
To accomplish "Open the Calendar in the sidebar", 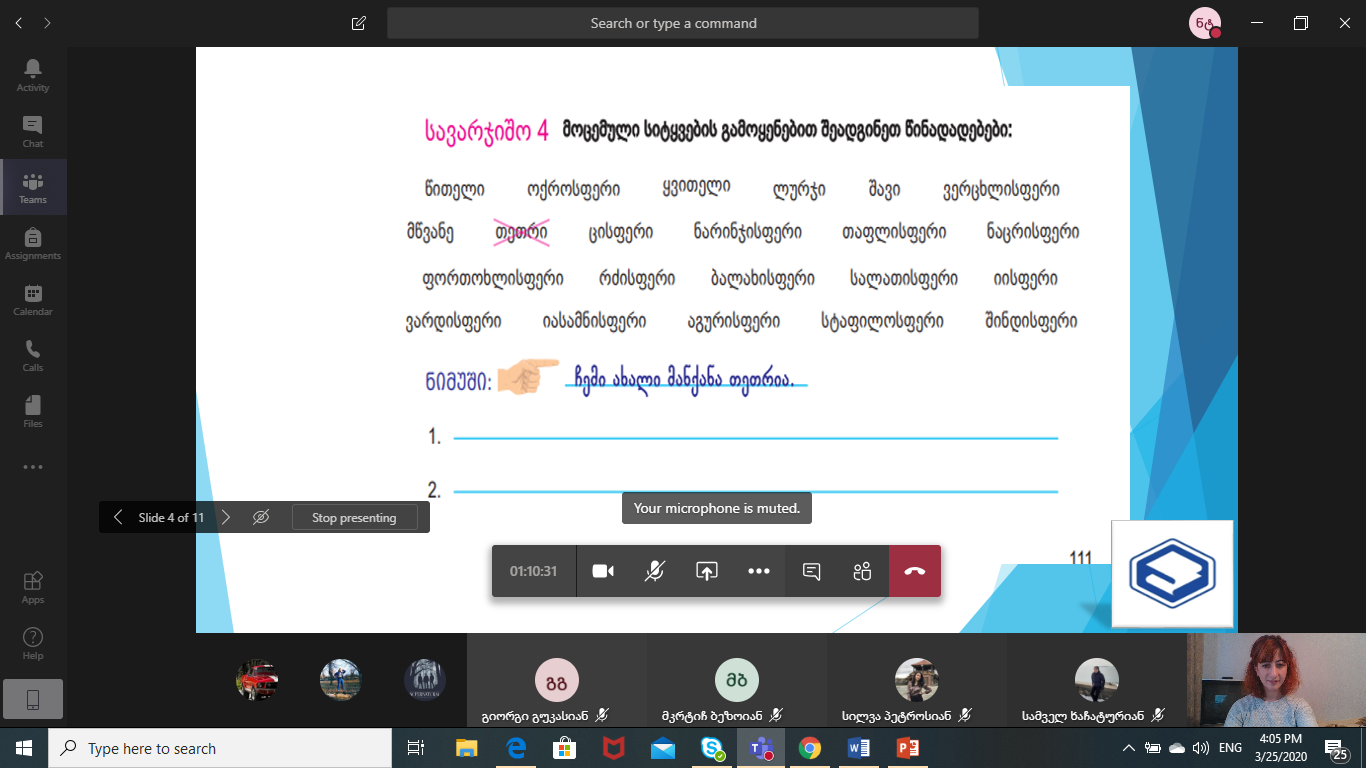I will tap(33, 299).
